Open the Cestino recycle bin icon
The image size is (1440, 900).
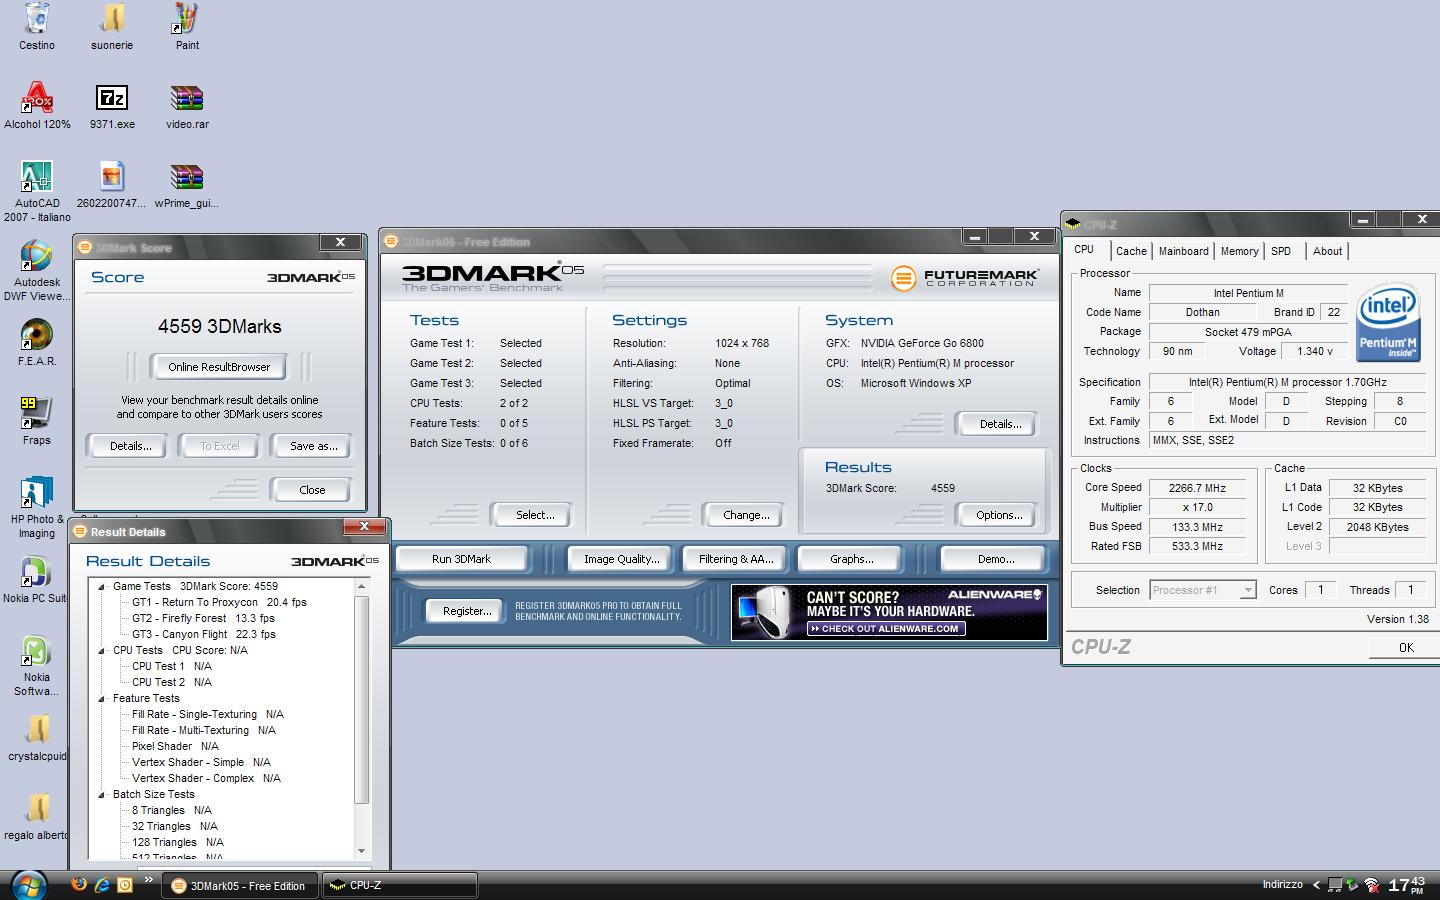(37, 18)
